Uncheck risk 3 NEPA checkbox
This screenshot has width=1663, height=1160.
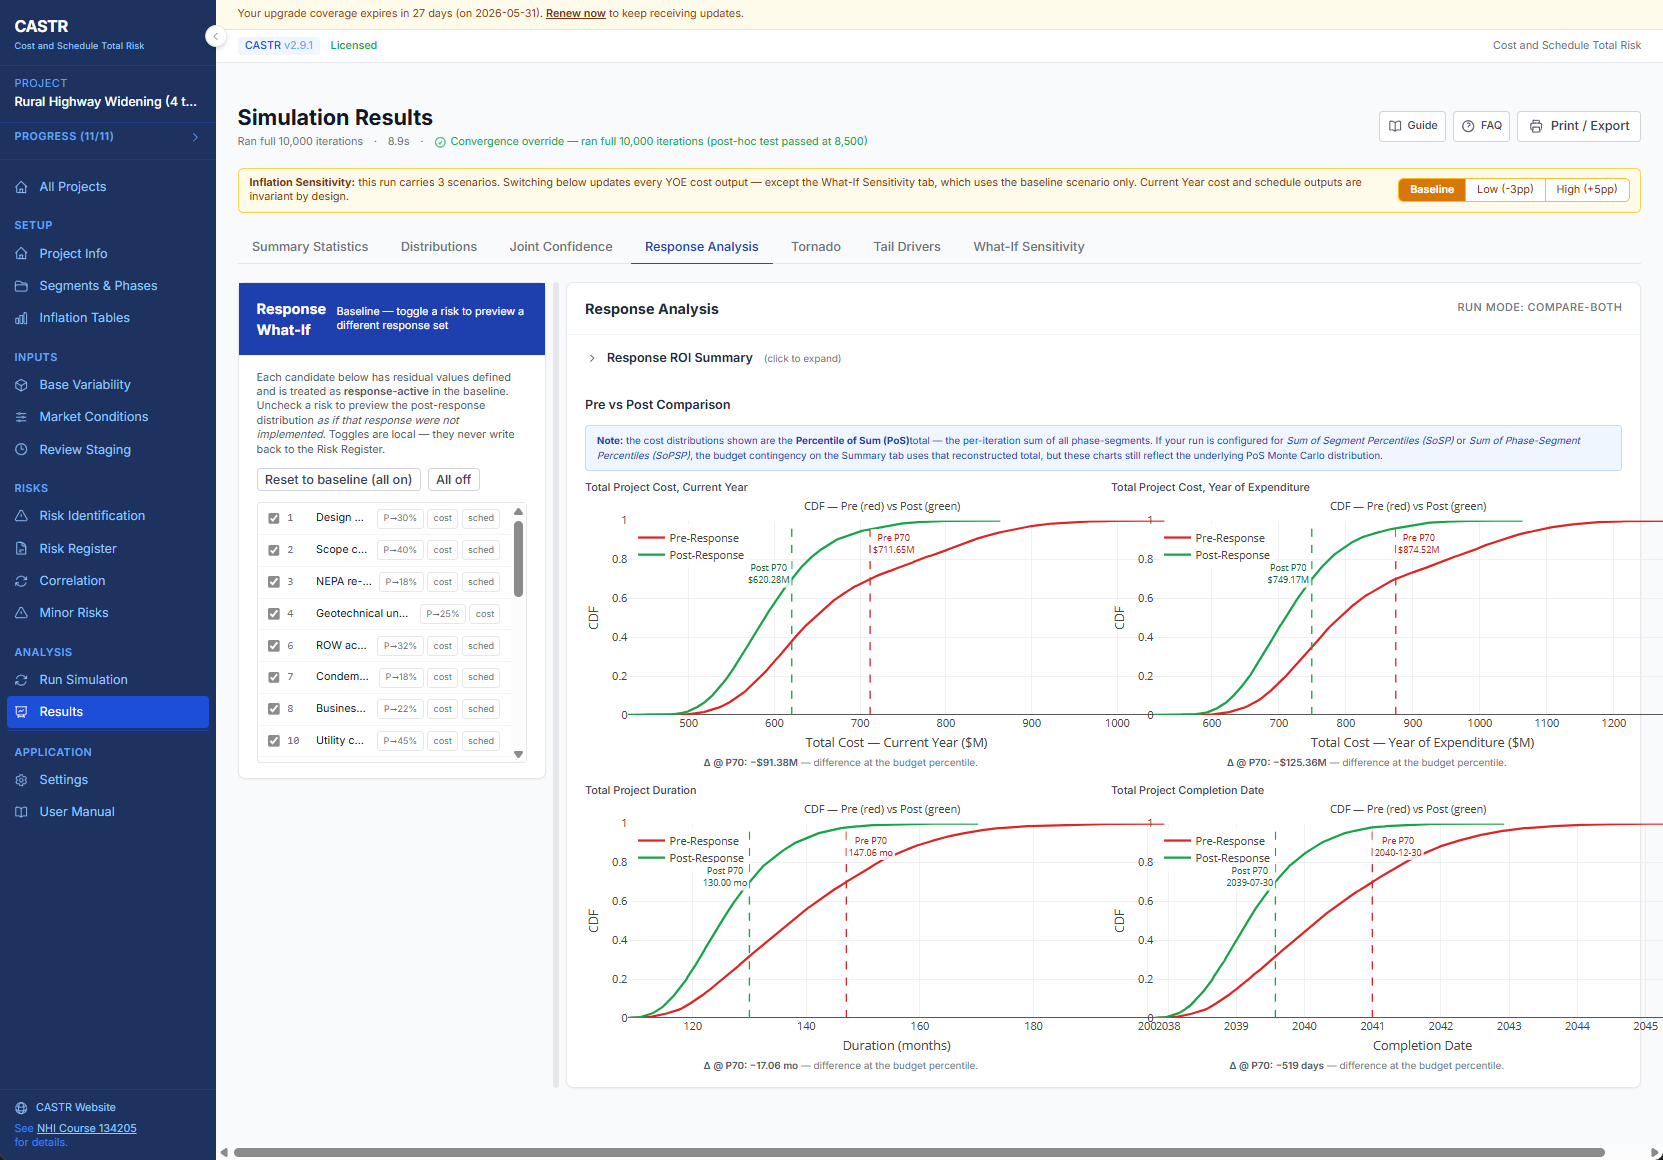tap(274, 582)
